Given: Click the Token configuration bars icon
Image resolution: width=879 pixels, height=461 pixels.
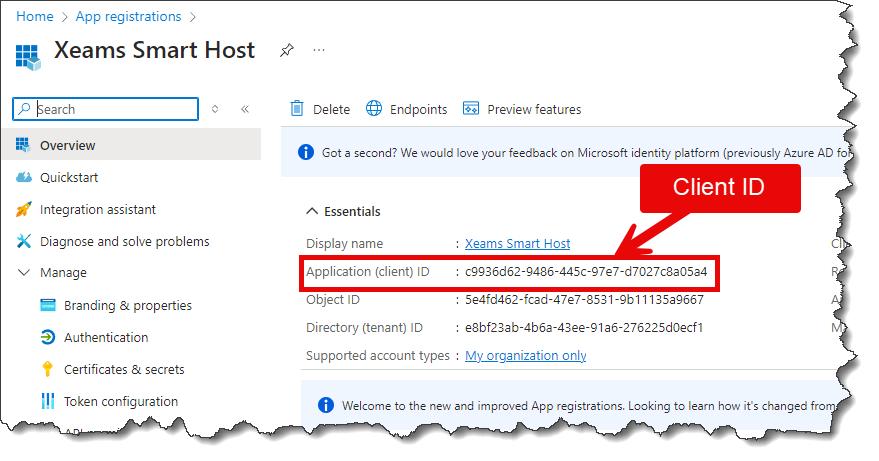Looking at the screenshot, I should [x=47, y=401].
